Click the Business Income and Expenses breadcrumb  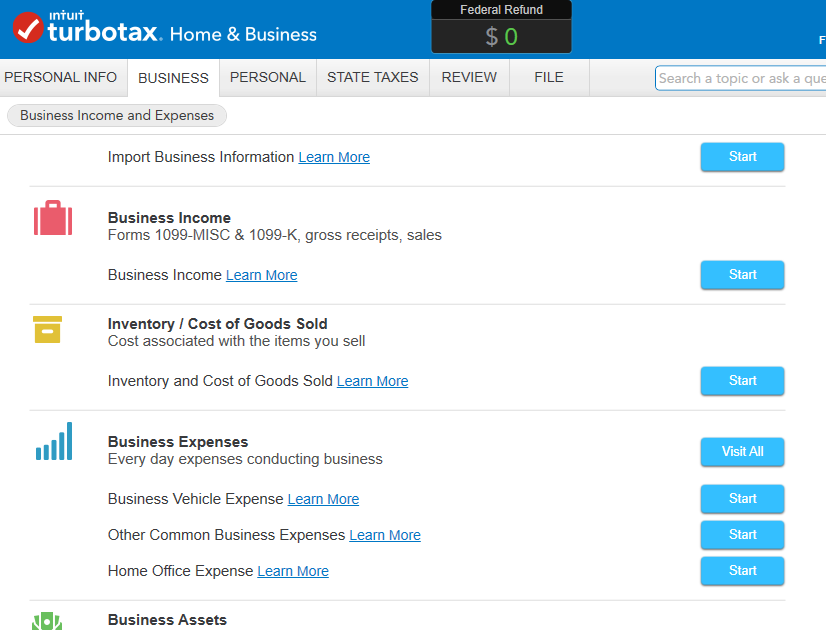tap(117, 115)
